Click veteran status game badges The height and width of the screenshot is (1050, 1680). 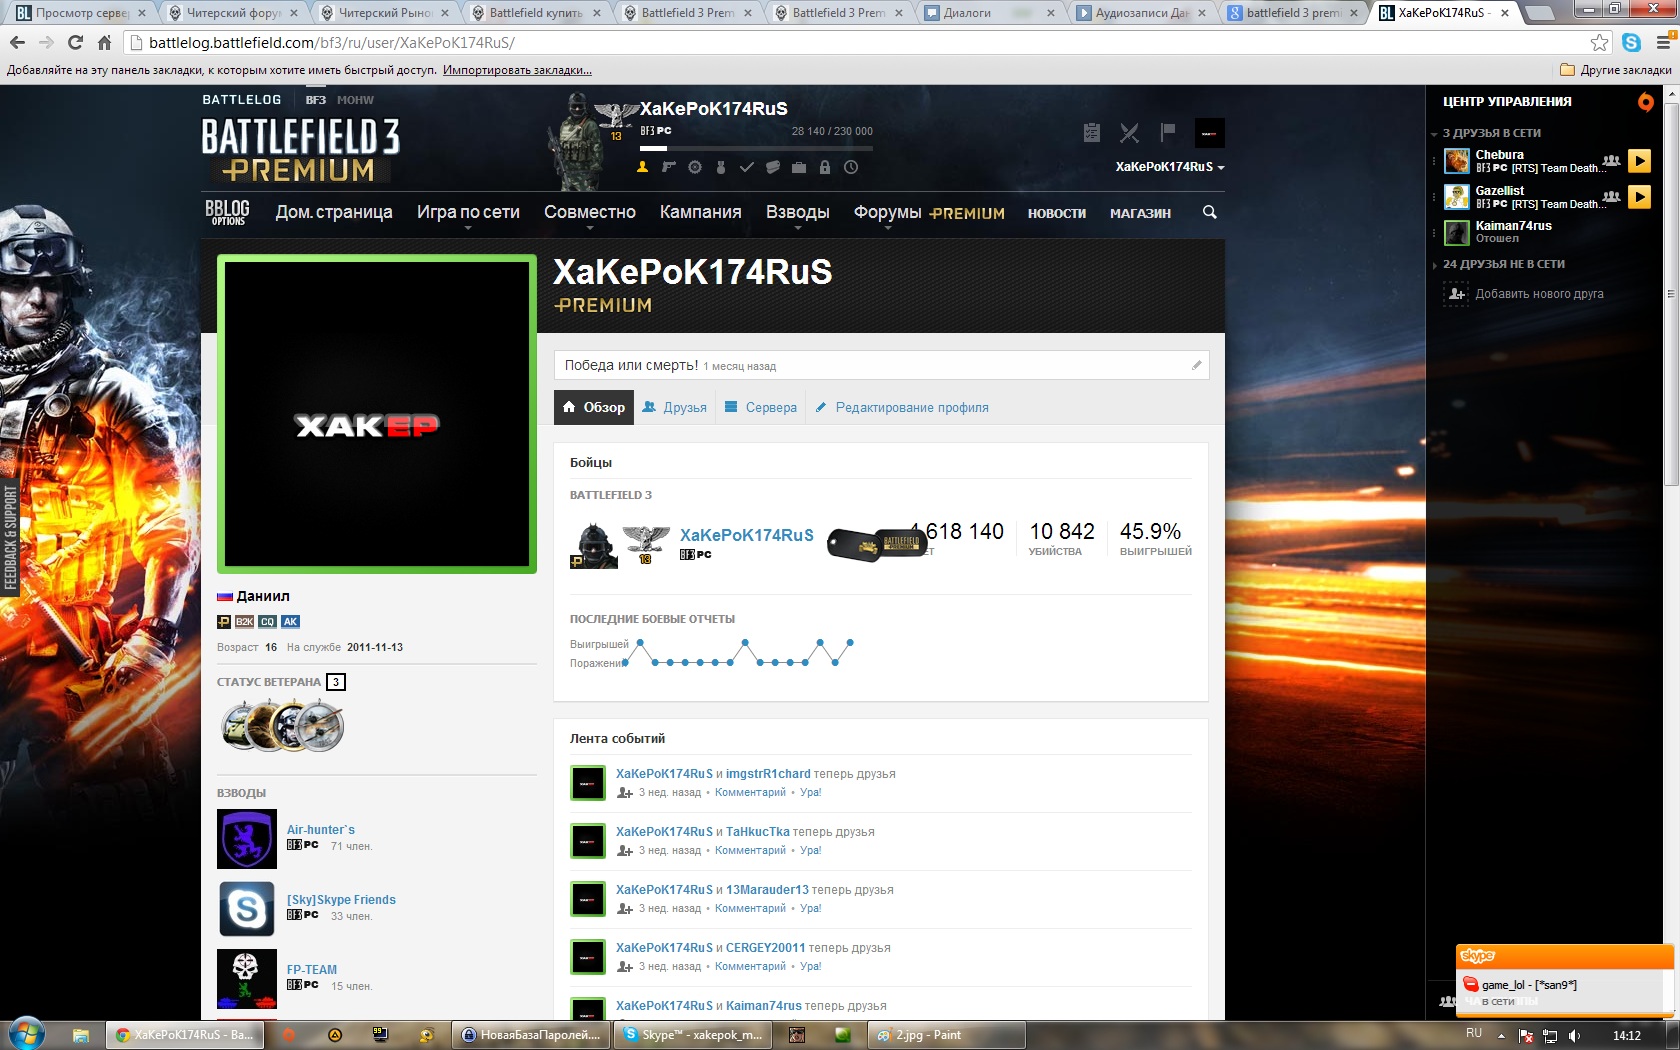click(283, 727)
